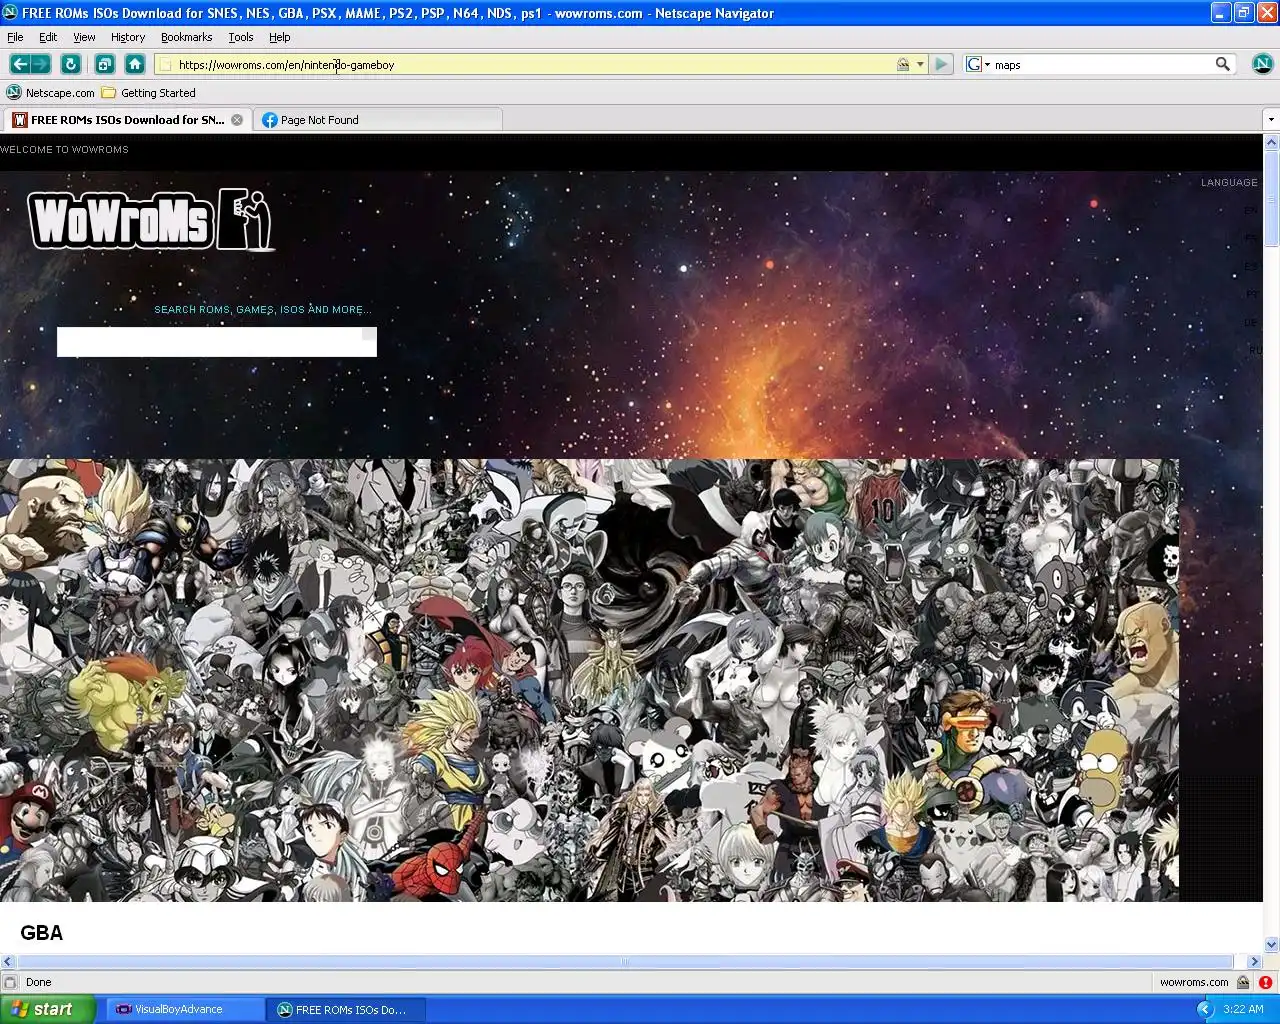Click the vertical scrollbar down arrow
The image size is (1280, 1024).
1271,944
